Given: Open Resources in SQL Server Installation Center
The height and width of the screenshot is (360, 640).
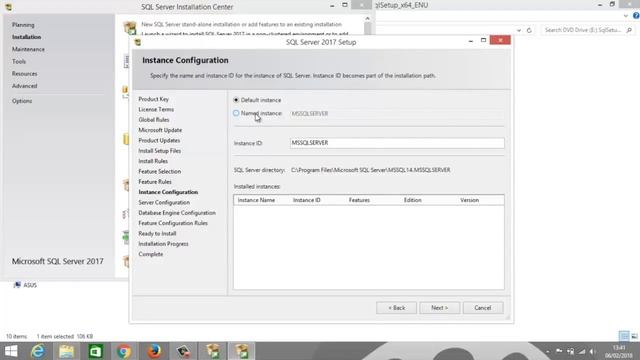Looking at the screenshot, I should tap(24, 74).
